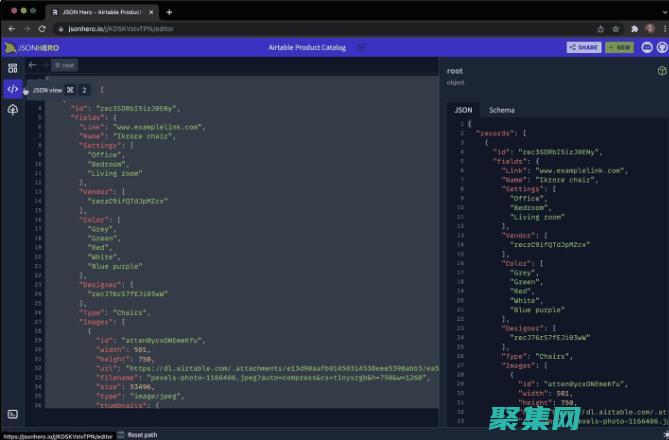Click the cloud upload icon in sidebar
This screenshot has width=669, height=440.
[12, 110]
